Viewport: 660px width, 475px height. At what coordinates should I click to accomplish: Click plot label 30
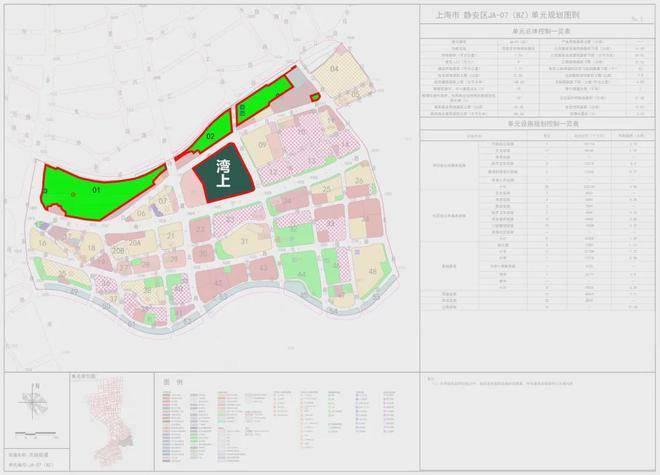(203, 254)
